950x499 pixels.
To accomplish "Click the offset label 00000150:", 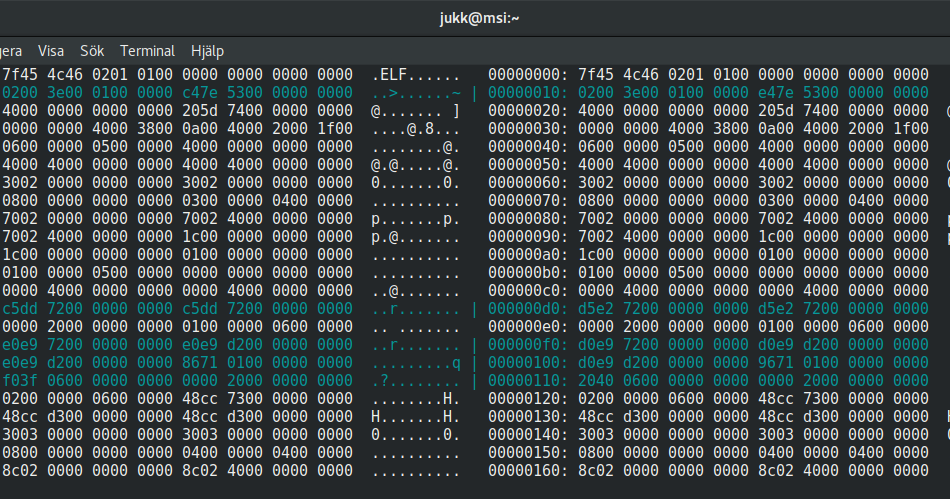I will [x=528, y=452].
